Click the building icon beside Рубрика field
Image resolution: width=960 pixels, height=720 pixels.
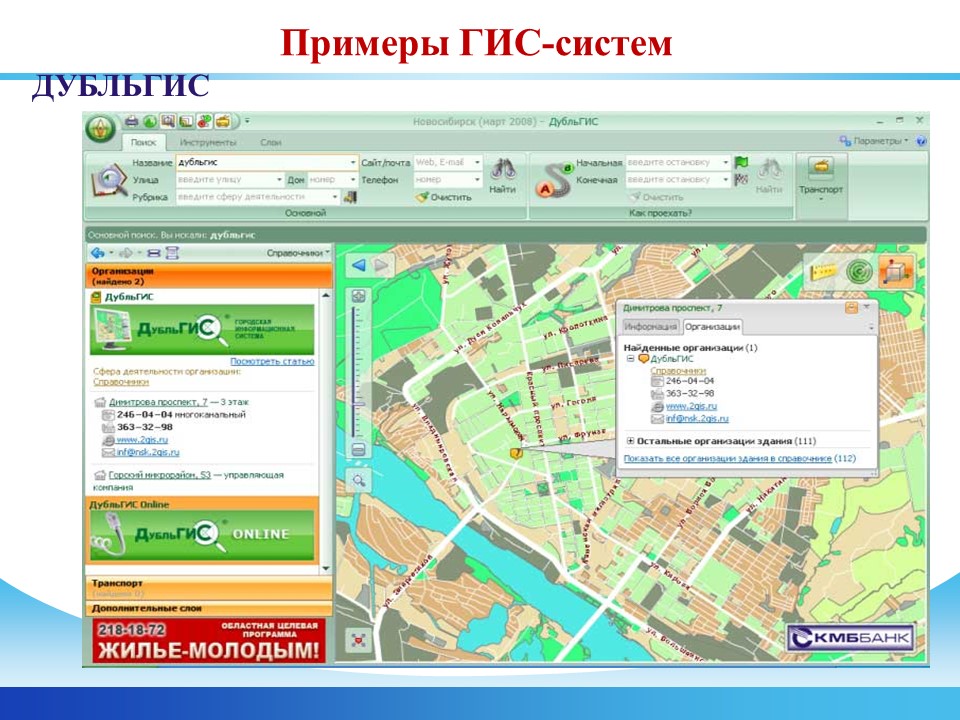click(350, 197)
